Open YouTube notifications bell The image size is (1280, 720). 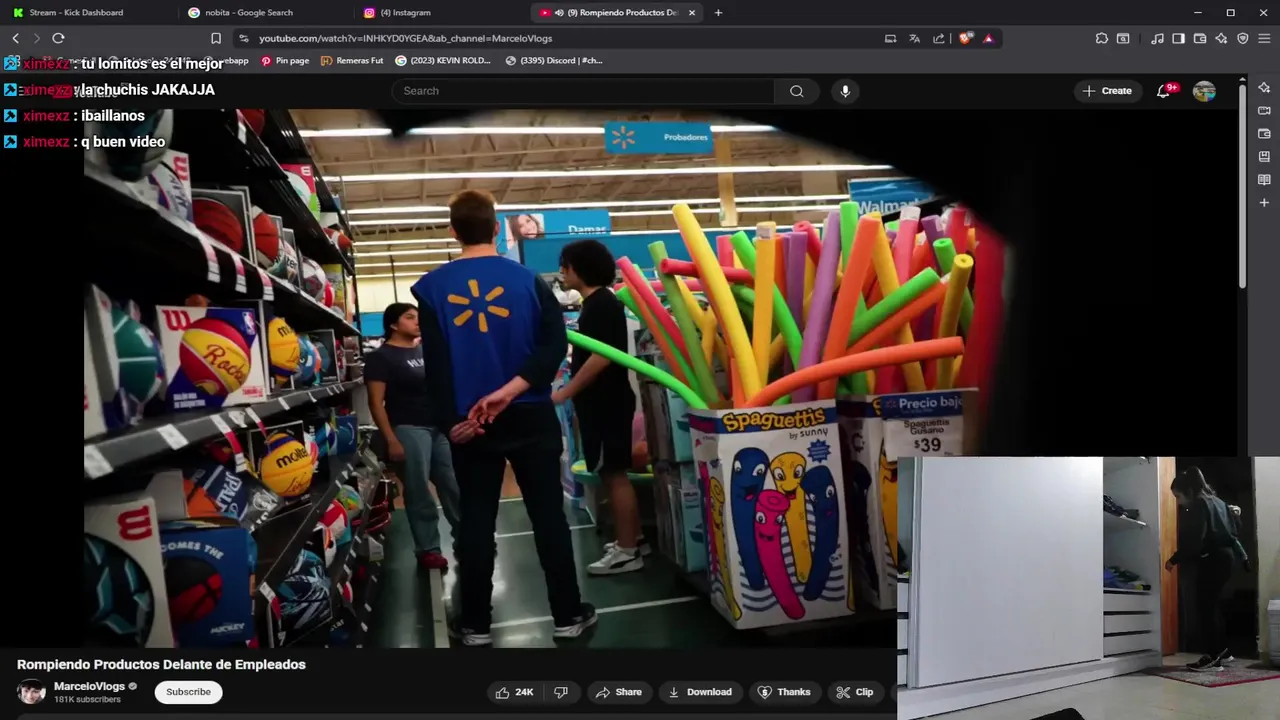click(1163, 91)
